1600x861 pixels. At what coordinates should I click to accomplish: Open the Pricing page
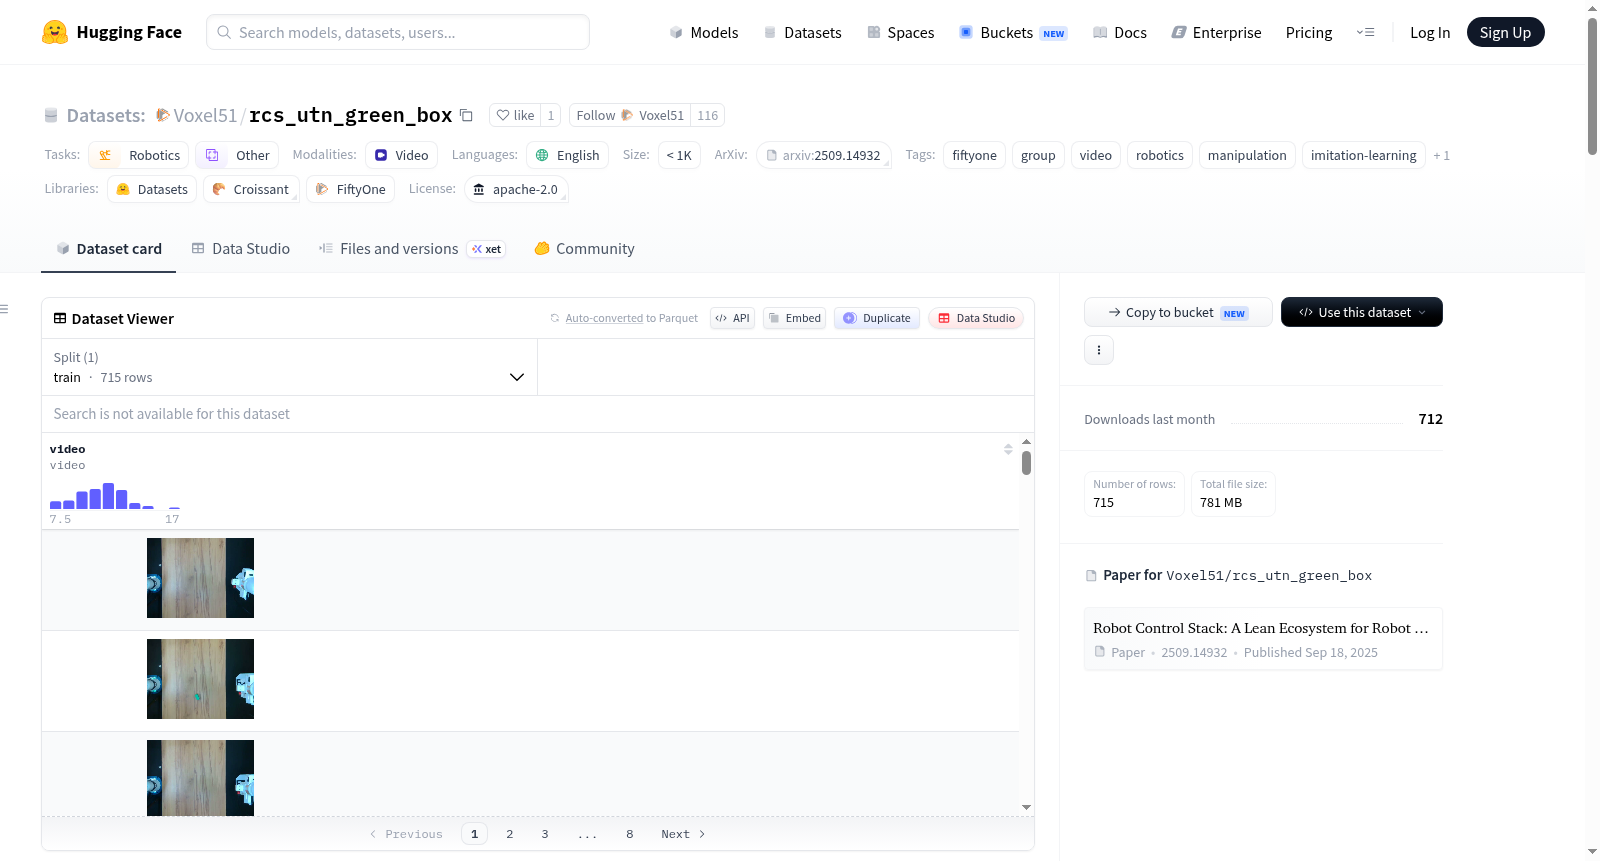point(1309,32)
